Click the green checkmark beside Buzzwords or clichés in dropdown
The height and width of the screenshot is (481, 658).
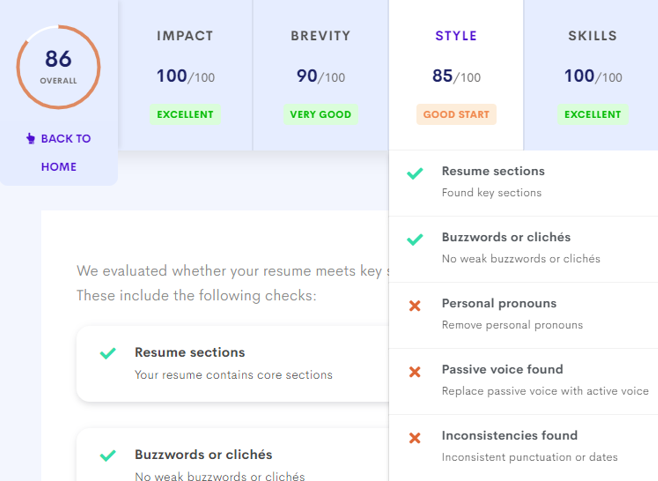(415, 240)
